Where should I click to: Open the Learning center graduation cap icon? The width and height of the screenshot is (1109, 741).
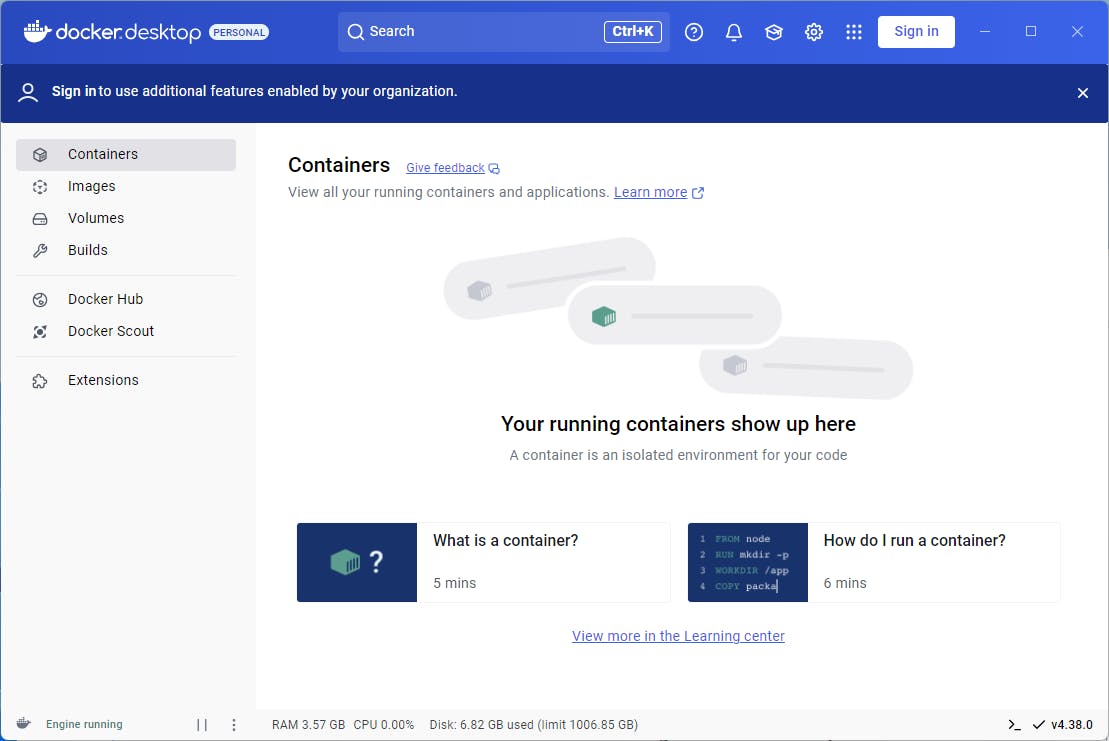[774, 32]
